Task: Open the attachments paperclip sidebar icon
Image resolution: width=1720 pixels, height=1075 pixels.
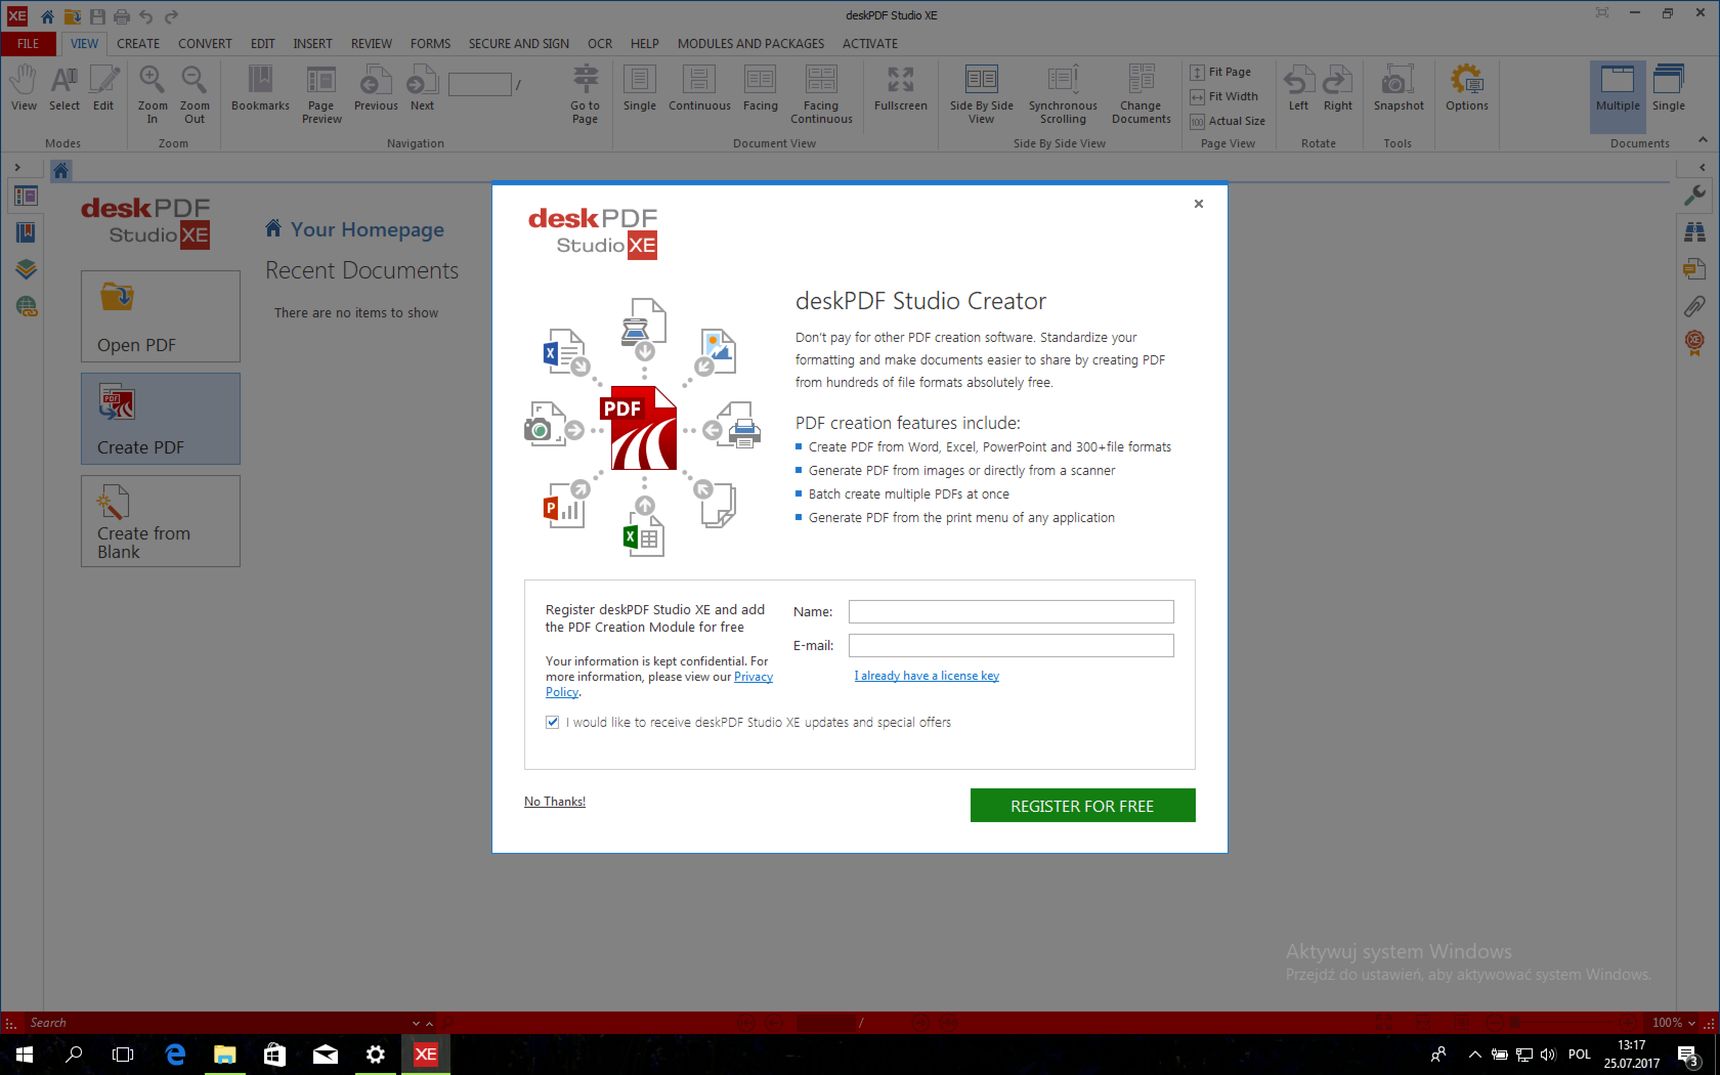Action: pyautogui.click(x=1694, y=306)
